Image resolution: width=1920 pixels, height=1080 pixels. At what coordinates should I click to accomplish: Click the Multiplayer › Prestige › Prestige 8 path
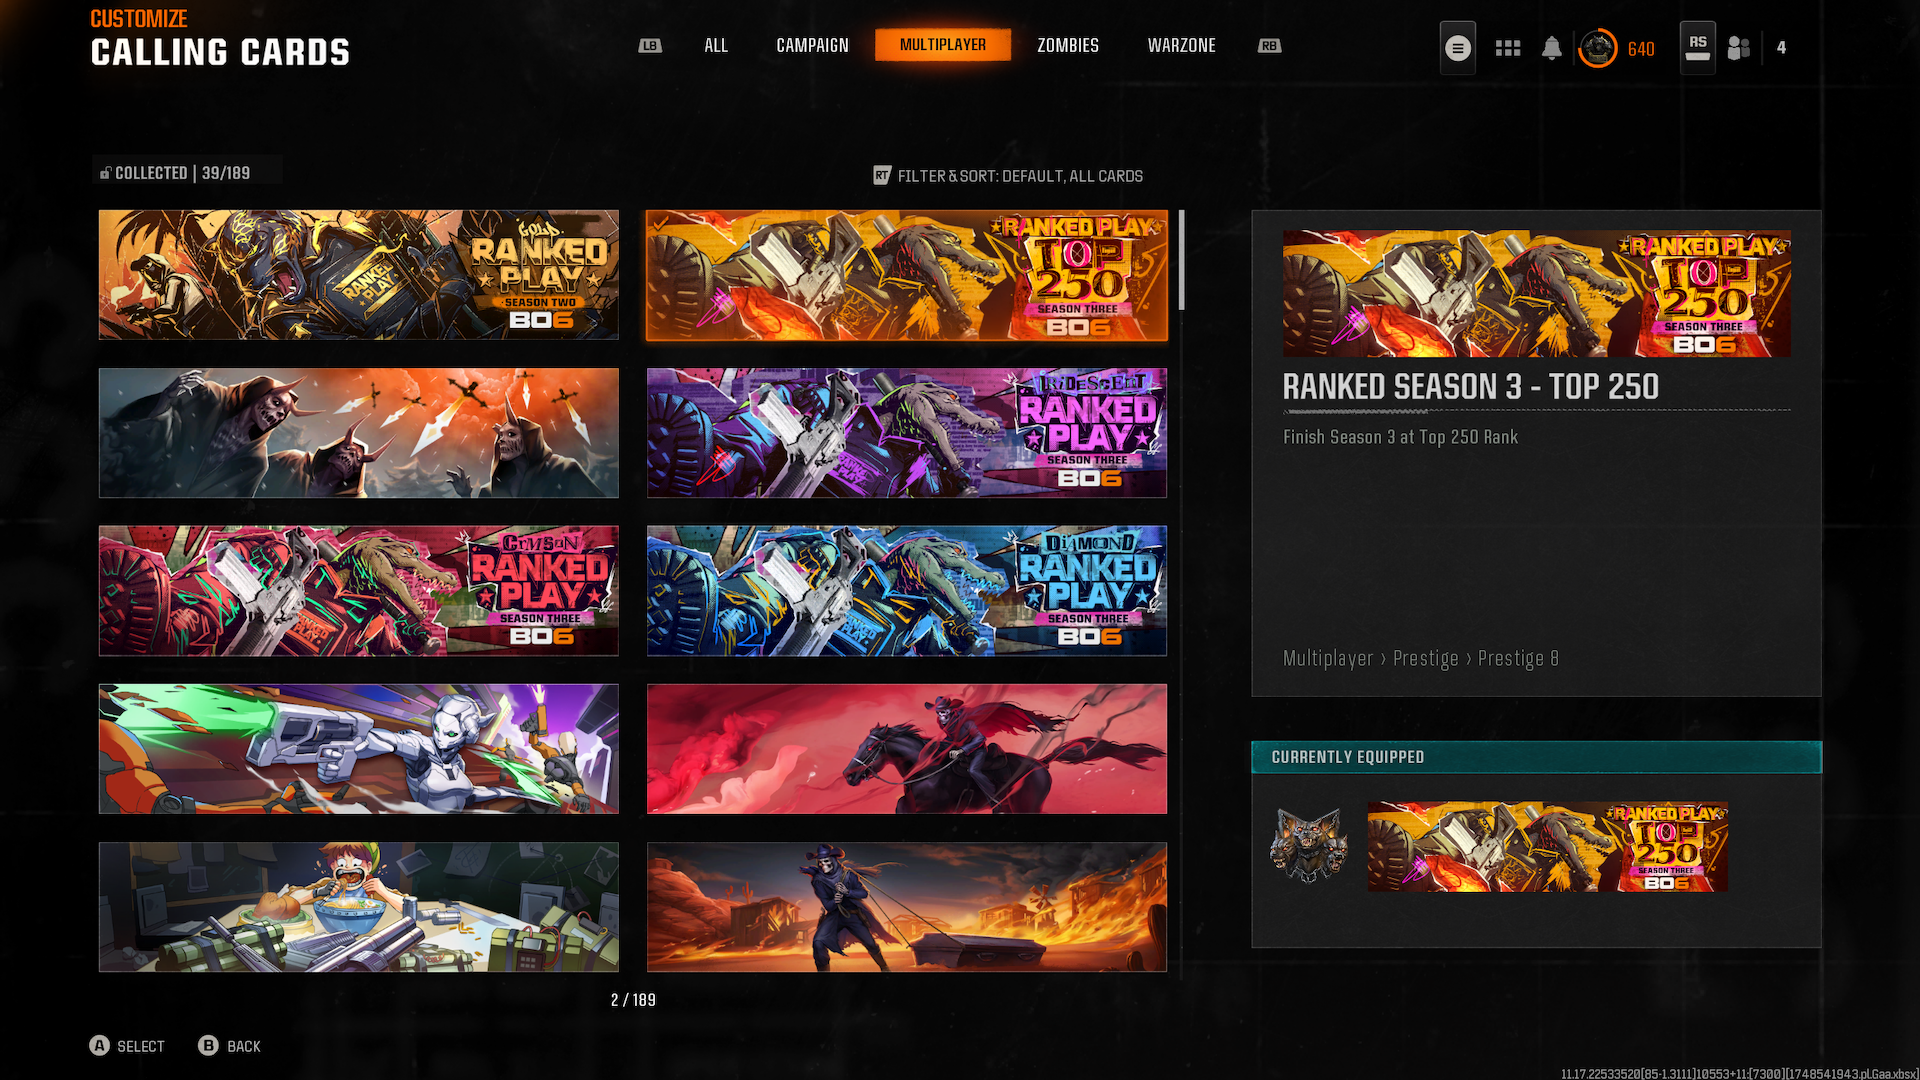point(1421,659)
